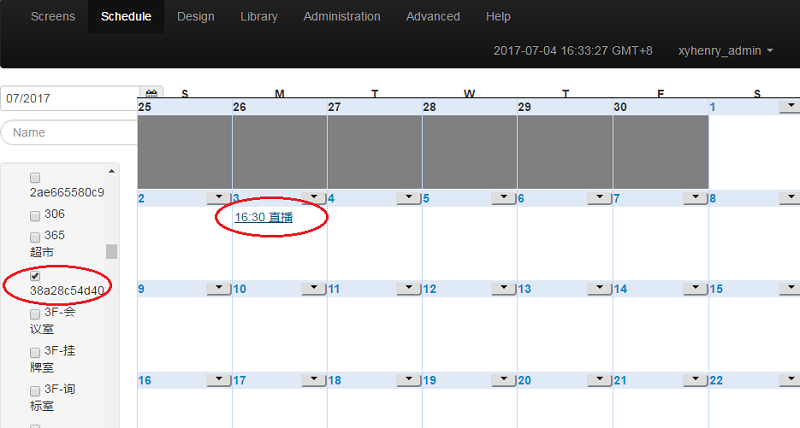Image resolution: width=800 pixels, height=428 pixels.
Task: Check the 306 display checkbox
Action: pyautogui.click(x=35, y=215)
